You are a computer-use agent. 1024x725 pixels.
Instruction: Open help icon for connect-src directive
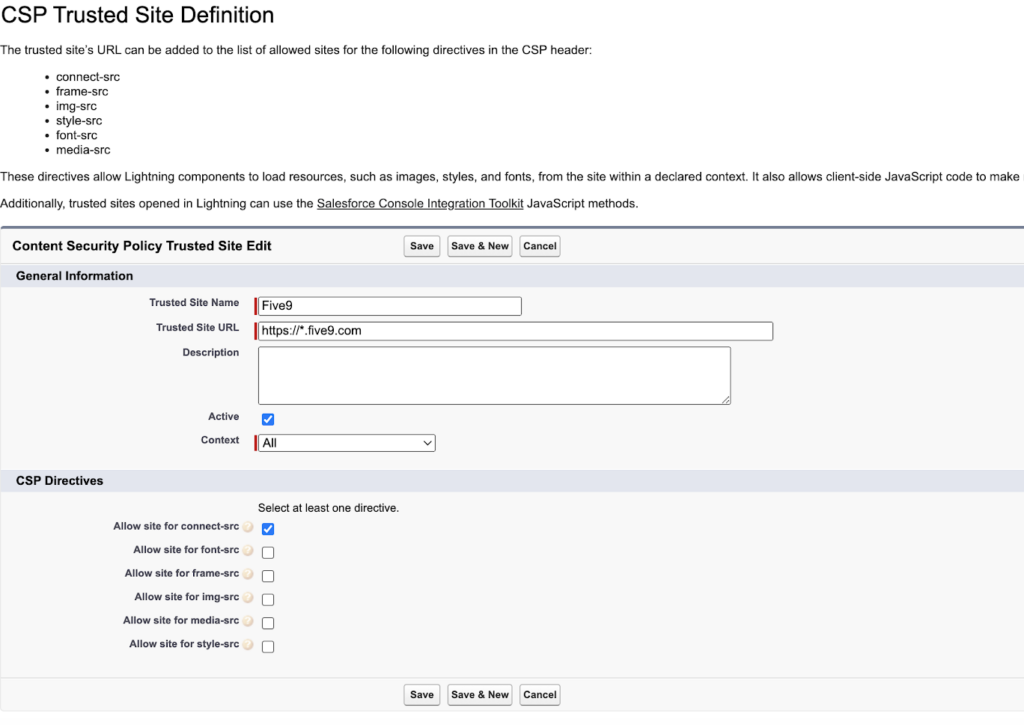point(248,526)
